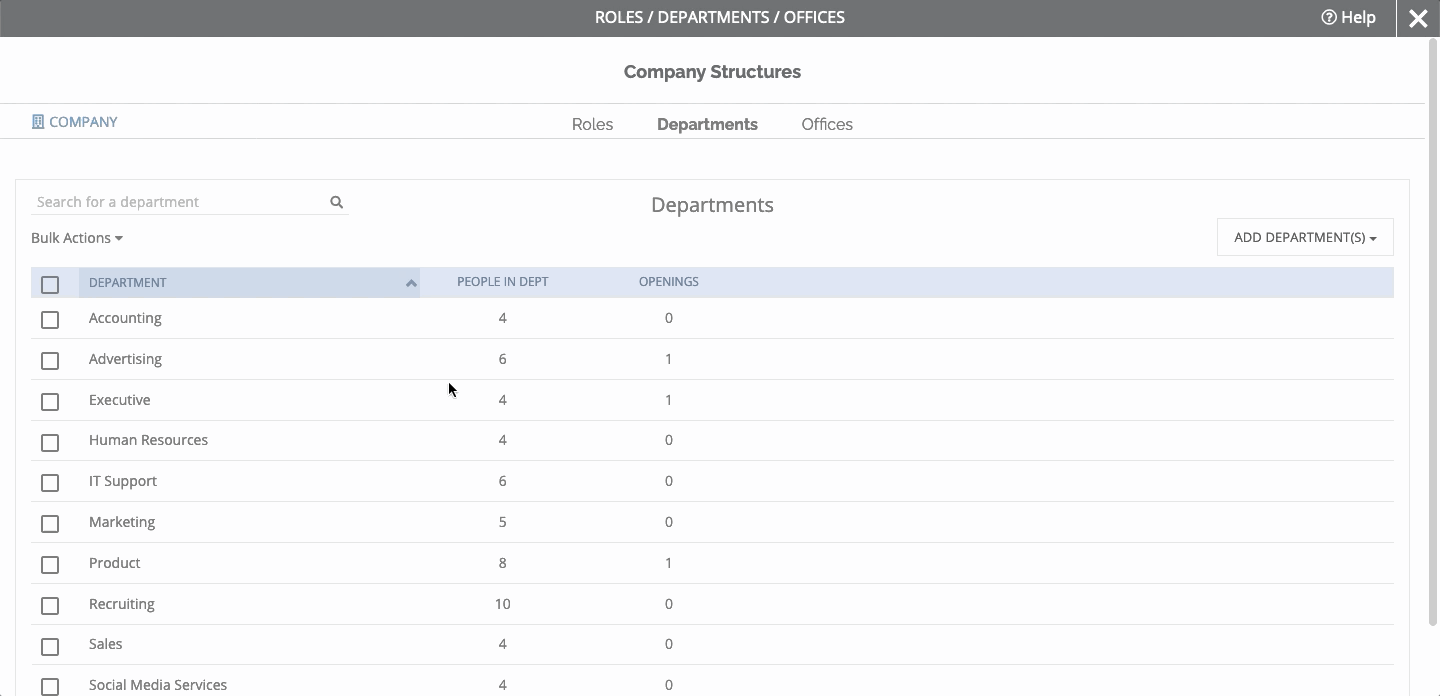Toggle the select-all departments checkbox
Image resolution: width=1440 pixels, height=696 pixels.
coord(50,285)
